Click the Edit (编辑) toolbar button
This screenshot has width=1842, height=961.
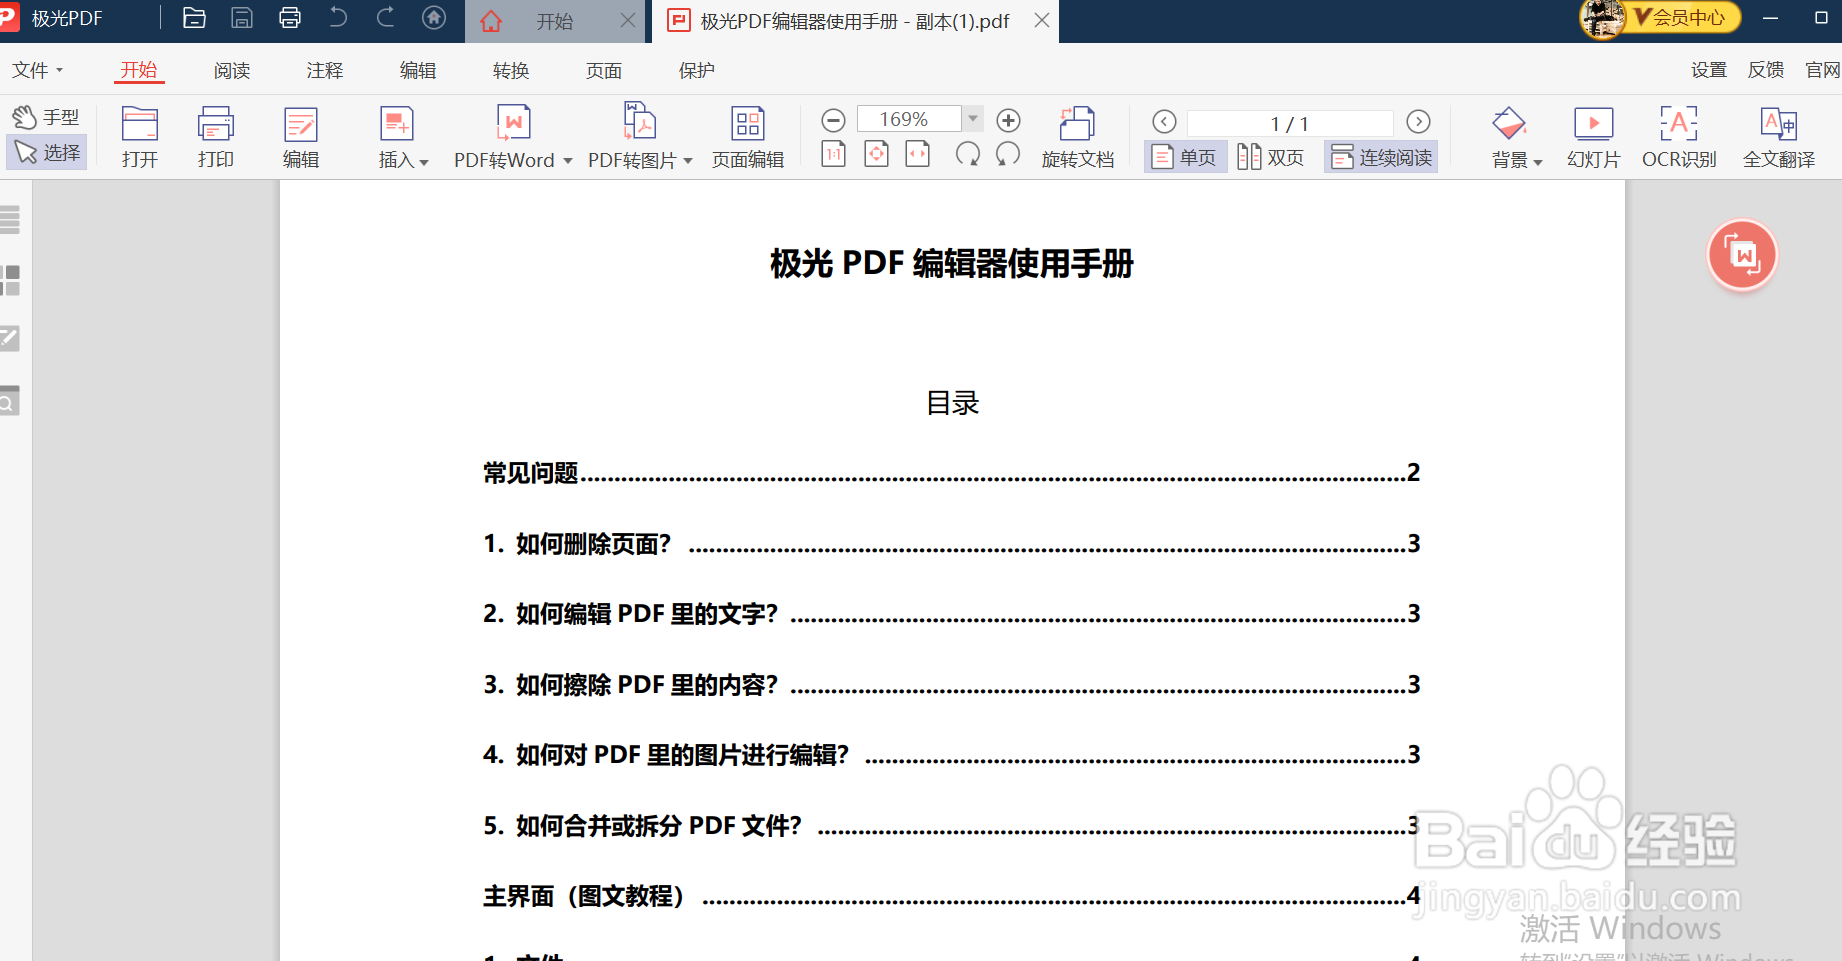click(301, 137)
